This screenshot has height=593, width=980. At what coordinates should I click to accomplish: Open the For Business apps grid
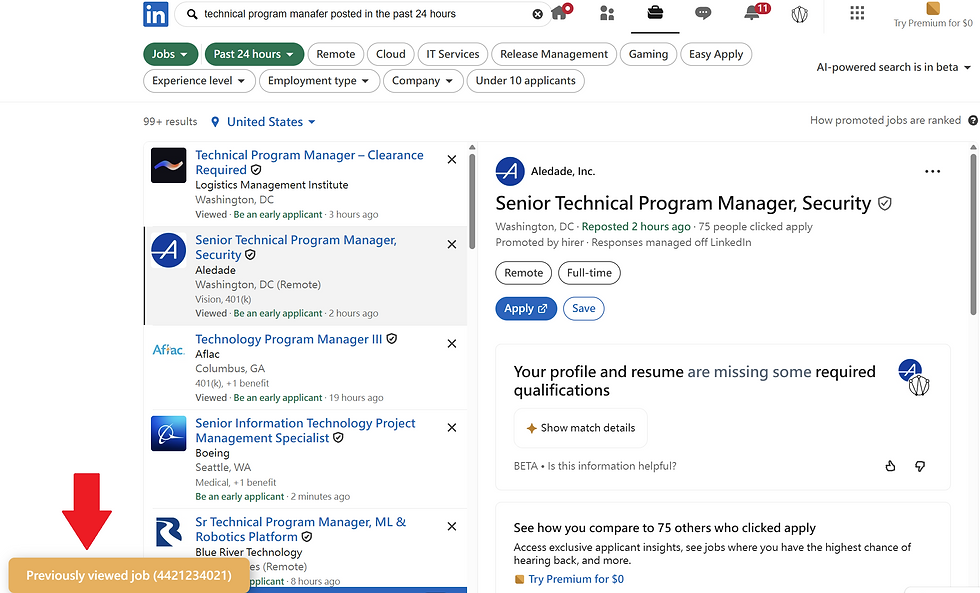[857, 12]
